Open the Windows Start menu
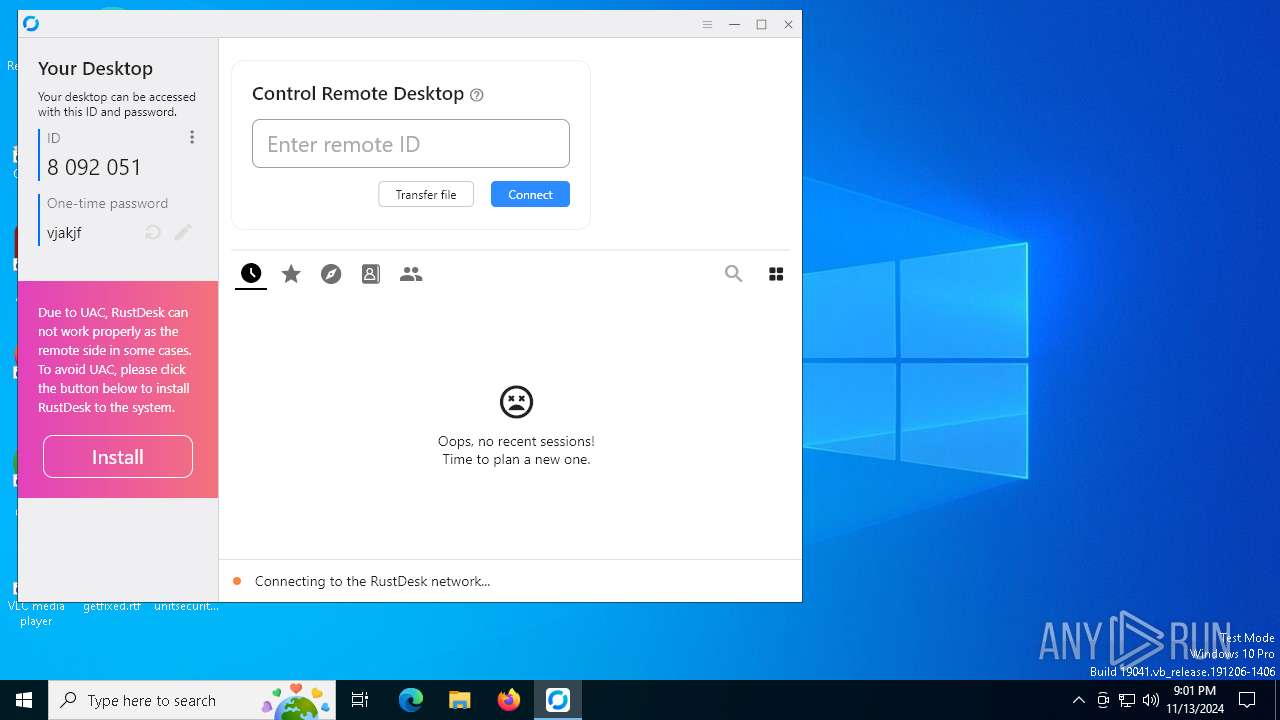The image size is (1280, 720). pyautogui.click(x=24, y=700)
